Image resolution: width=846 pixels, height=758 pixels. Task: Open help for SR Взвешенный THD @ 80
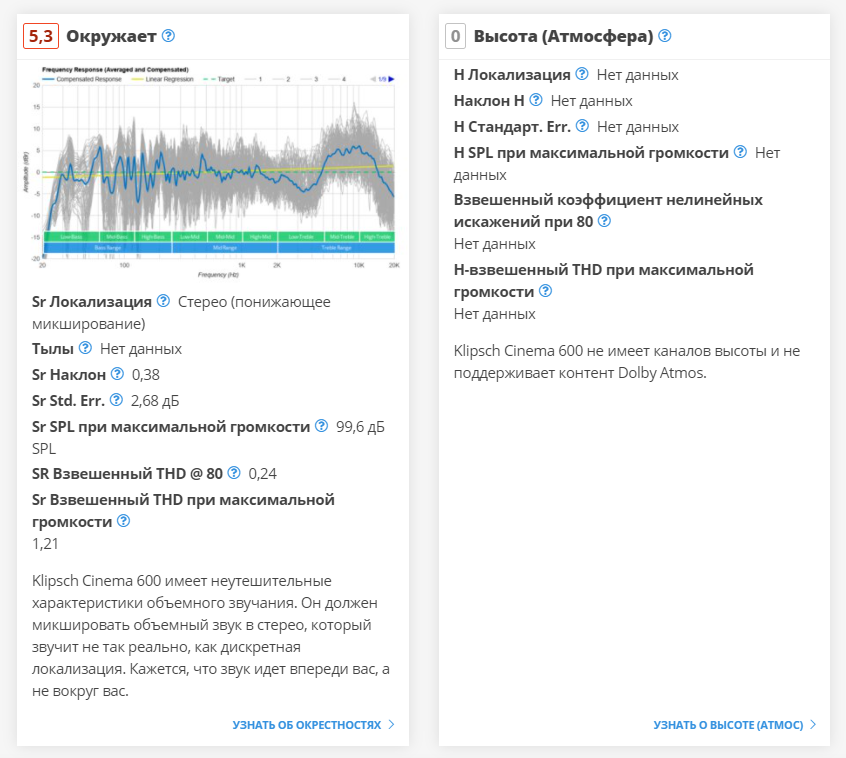(x=234, y=473)
